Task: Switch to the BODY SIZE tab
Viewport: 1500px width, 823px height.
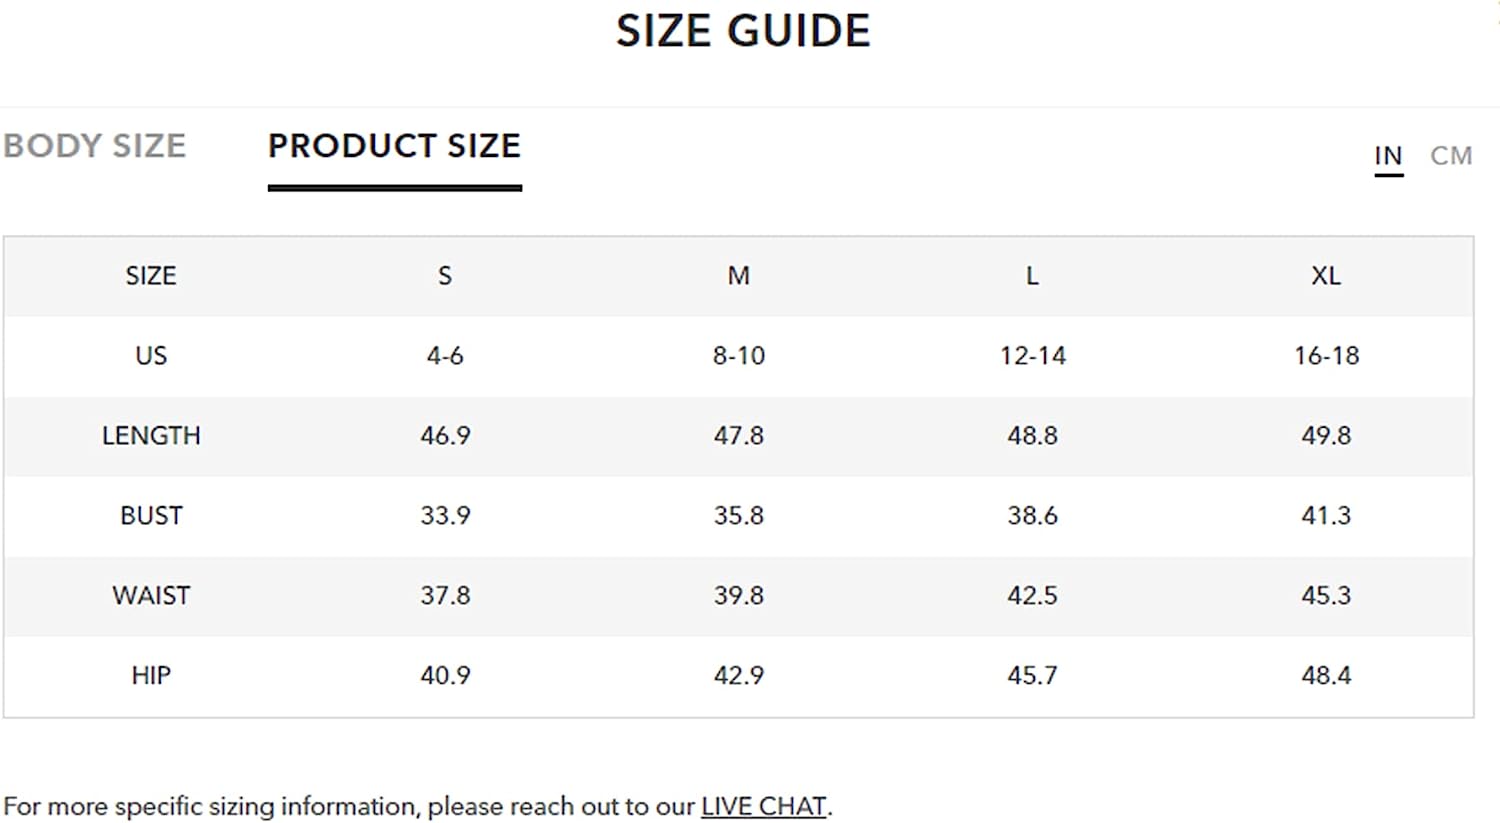Action: (x=95, y=146)
